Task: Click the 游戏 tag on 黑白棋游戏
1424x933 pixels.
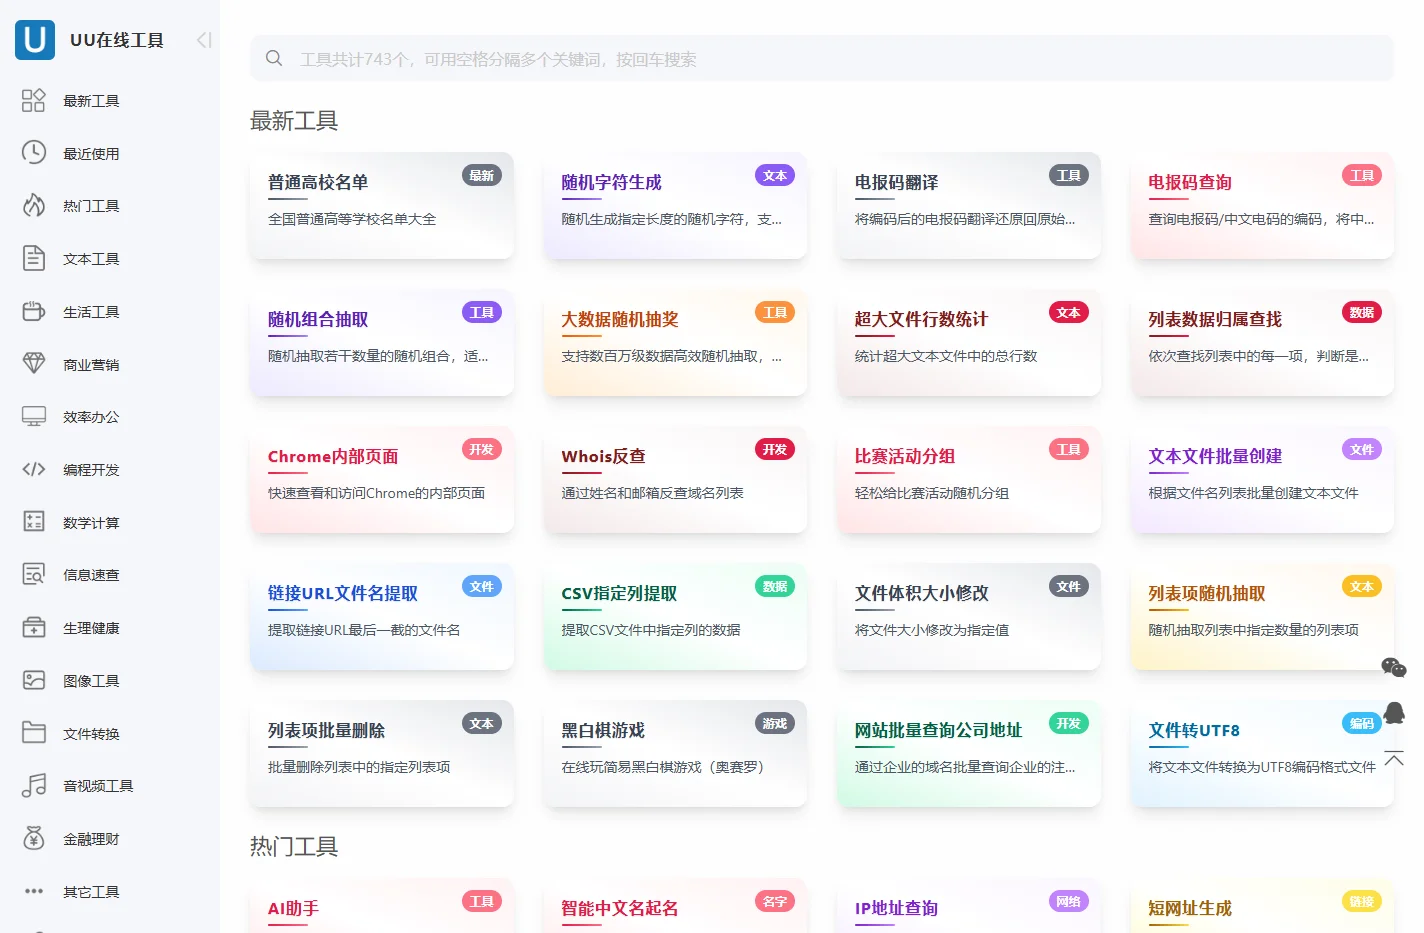Action: pos(775,723)
